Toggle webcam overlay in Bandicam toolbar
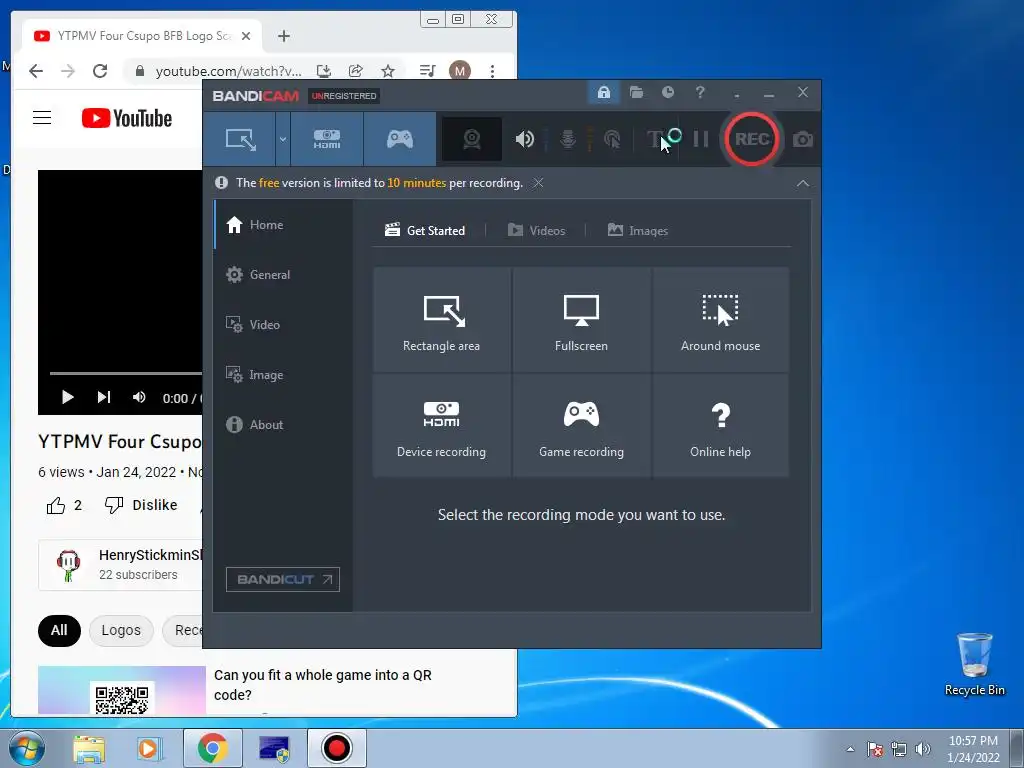The width and height of the screenshot is (1024, 768). 472,139
